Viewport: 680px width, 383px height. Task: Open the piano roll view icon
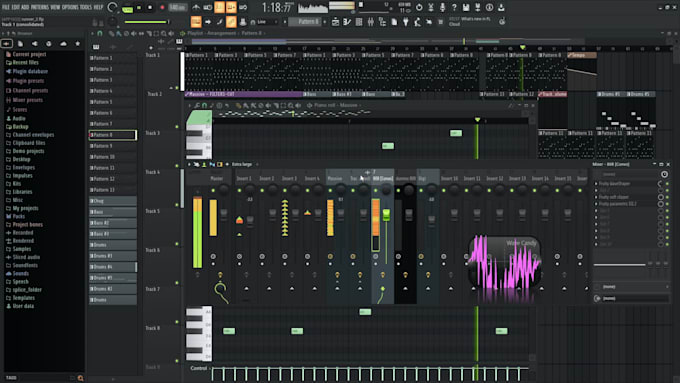[347, 22]
